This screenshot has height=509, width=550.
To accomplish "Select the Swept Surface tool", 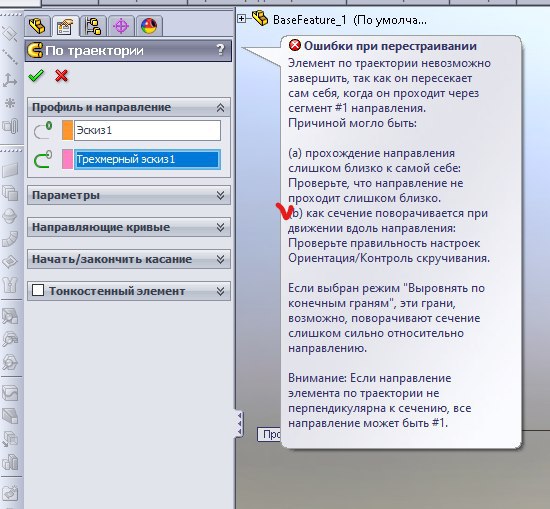I will coord(10,239).
